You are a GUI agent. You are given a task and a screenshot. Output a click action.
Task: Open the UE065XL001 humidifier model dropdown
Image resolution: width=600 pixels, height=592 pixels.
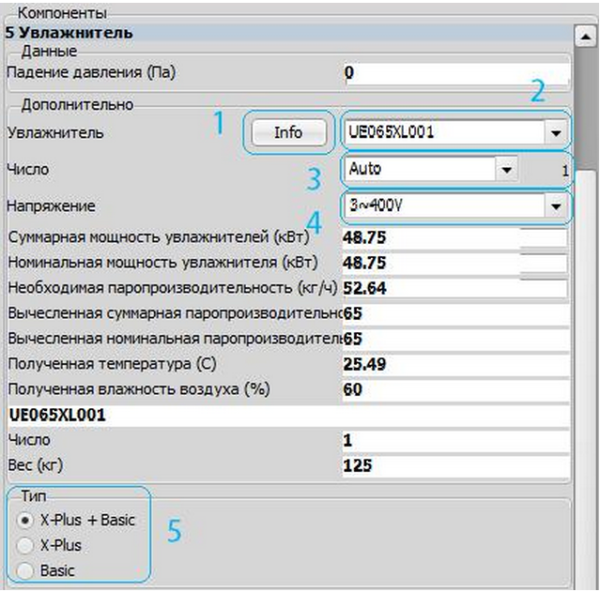[553, 132]
